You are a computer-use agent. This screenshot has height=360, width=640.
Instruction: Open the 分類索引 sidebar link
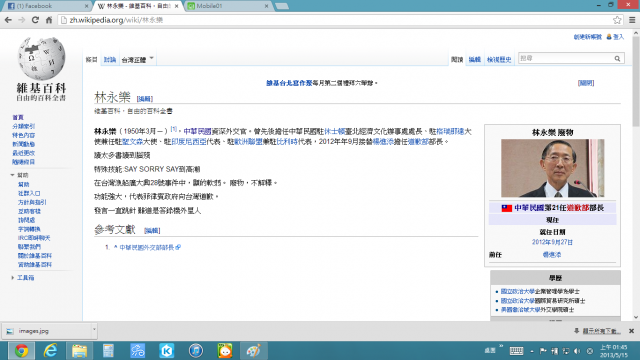point(23,126)
